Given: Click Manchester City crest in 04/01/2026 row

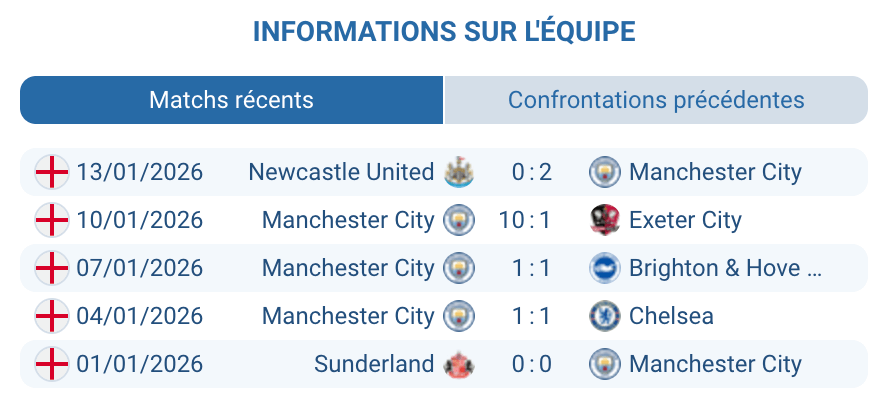Looking at the screenshot, I should point(459,316).
